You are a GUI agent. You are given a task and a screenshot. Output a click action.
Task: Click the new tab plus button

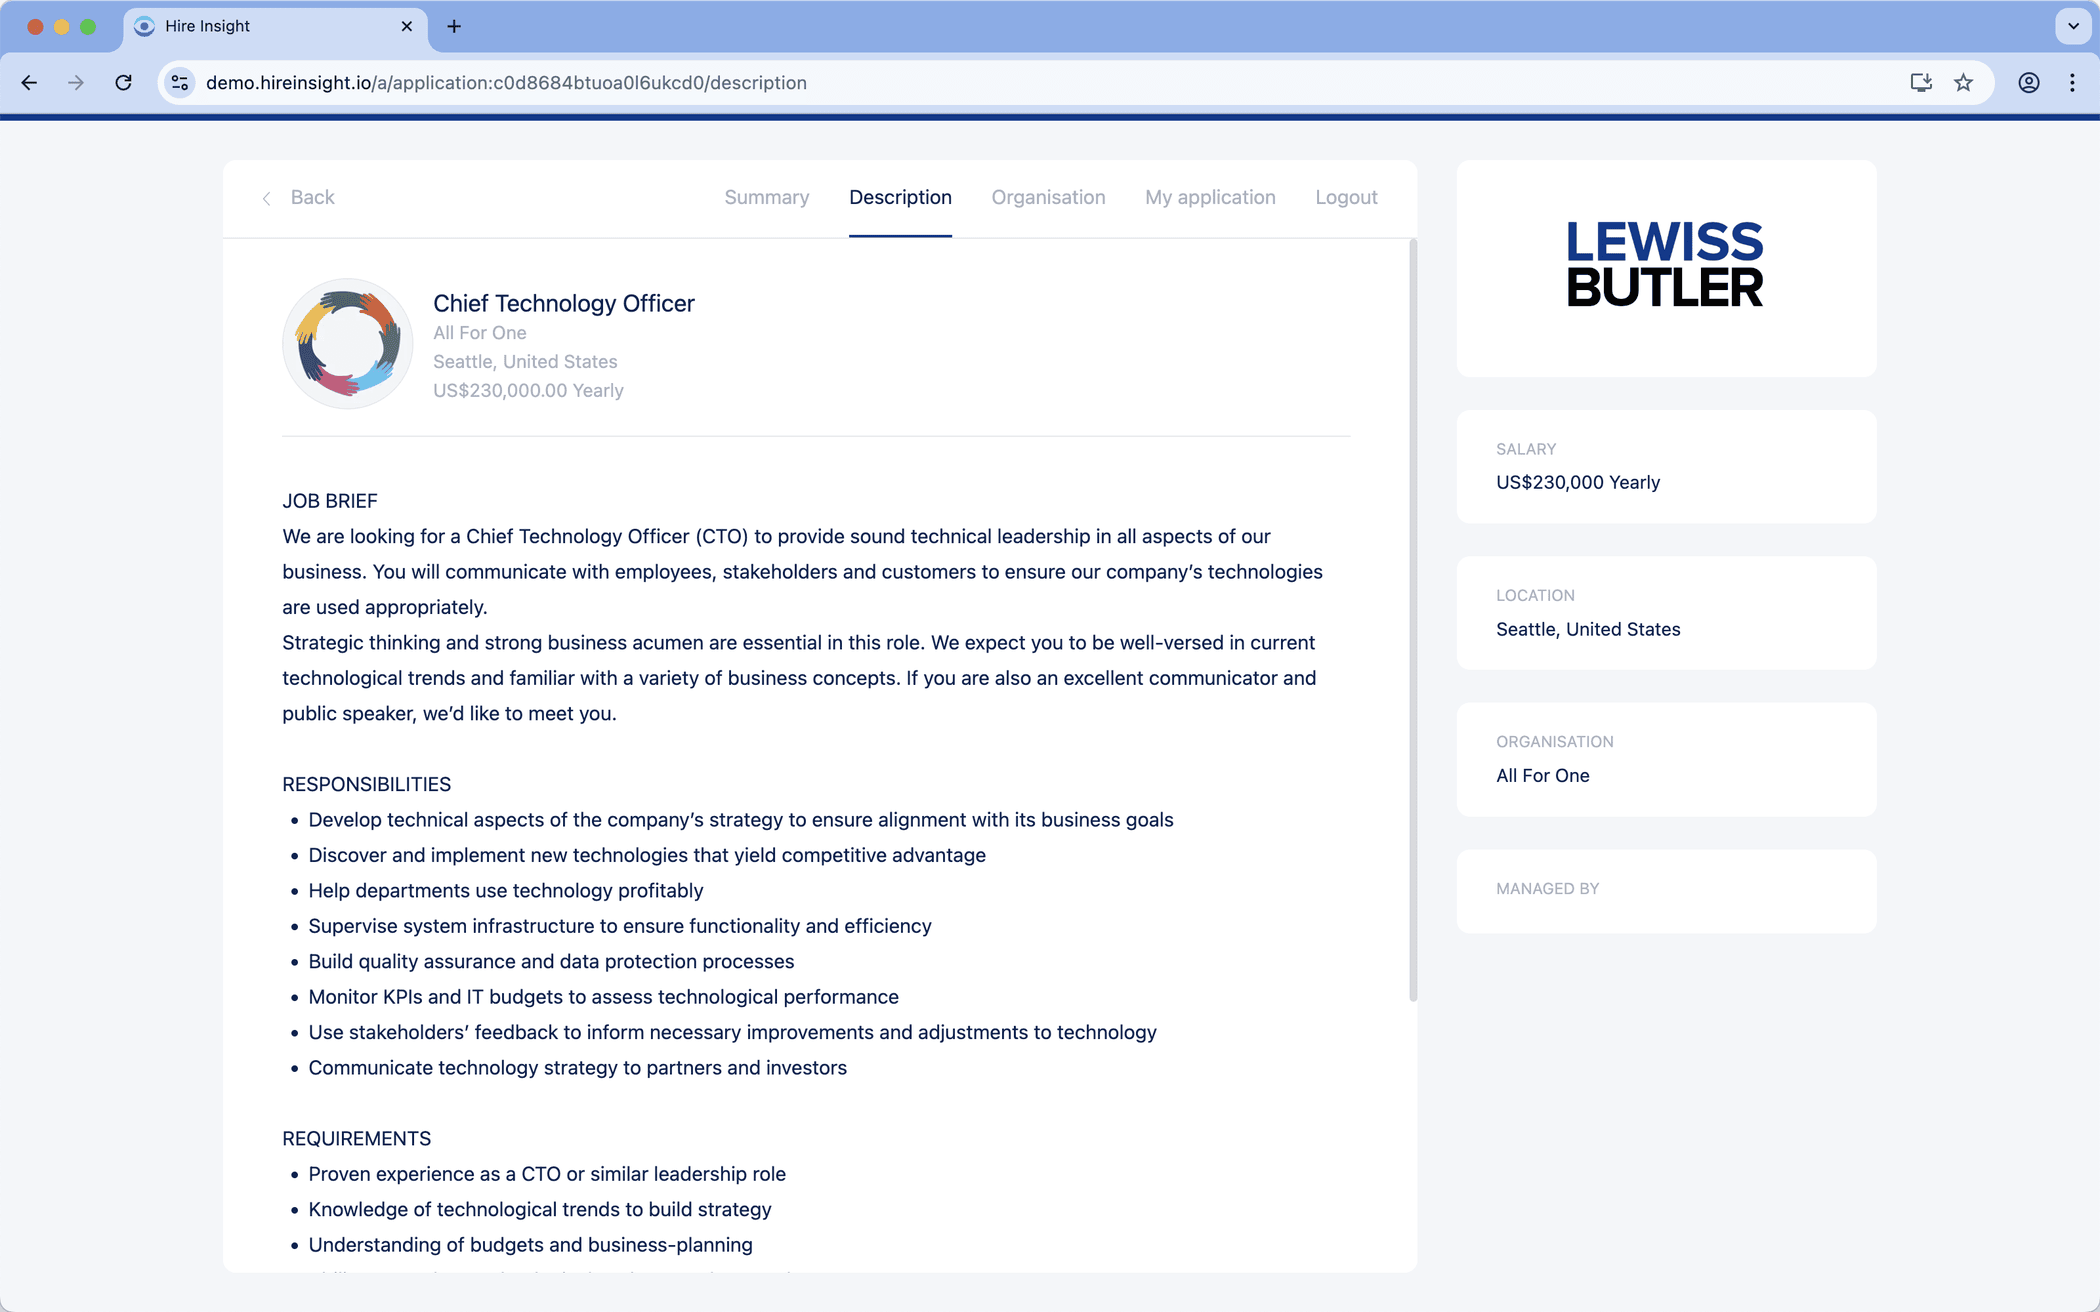click(454, 27)
